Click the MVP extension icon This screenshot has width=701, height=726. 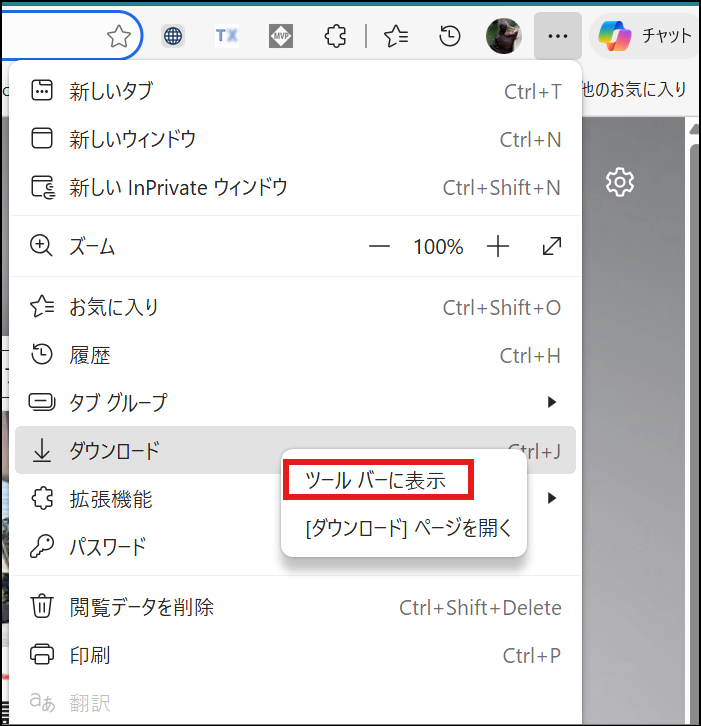click(x=281, y=36)
